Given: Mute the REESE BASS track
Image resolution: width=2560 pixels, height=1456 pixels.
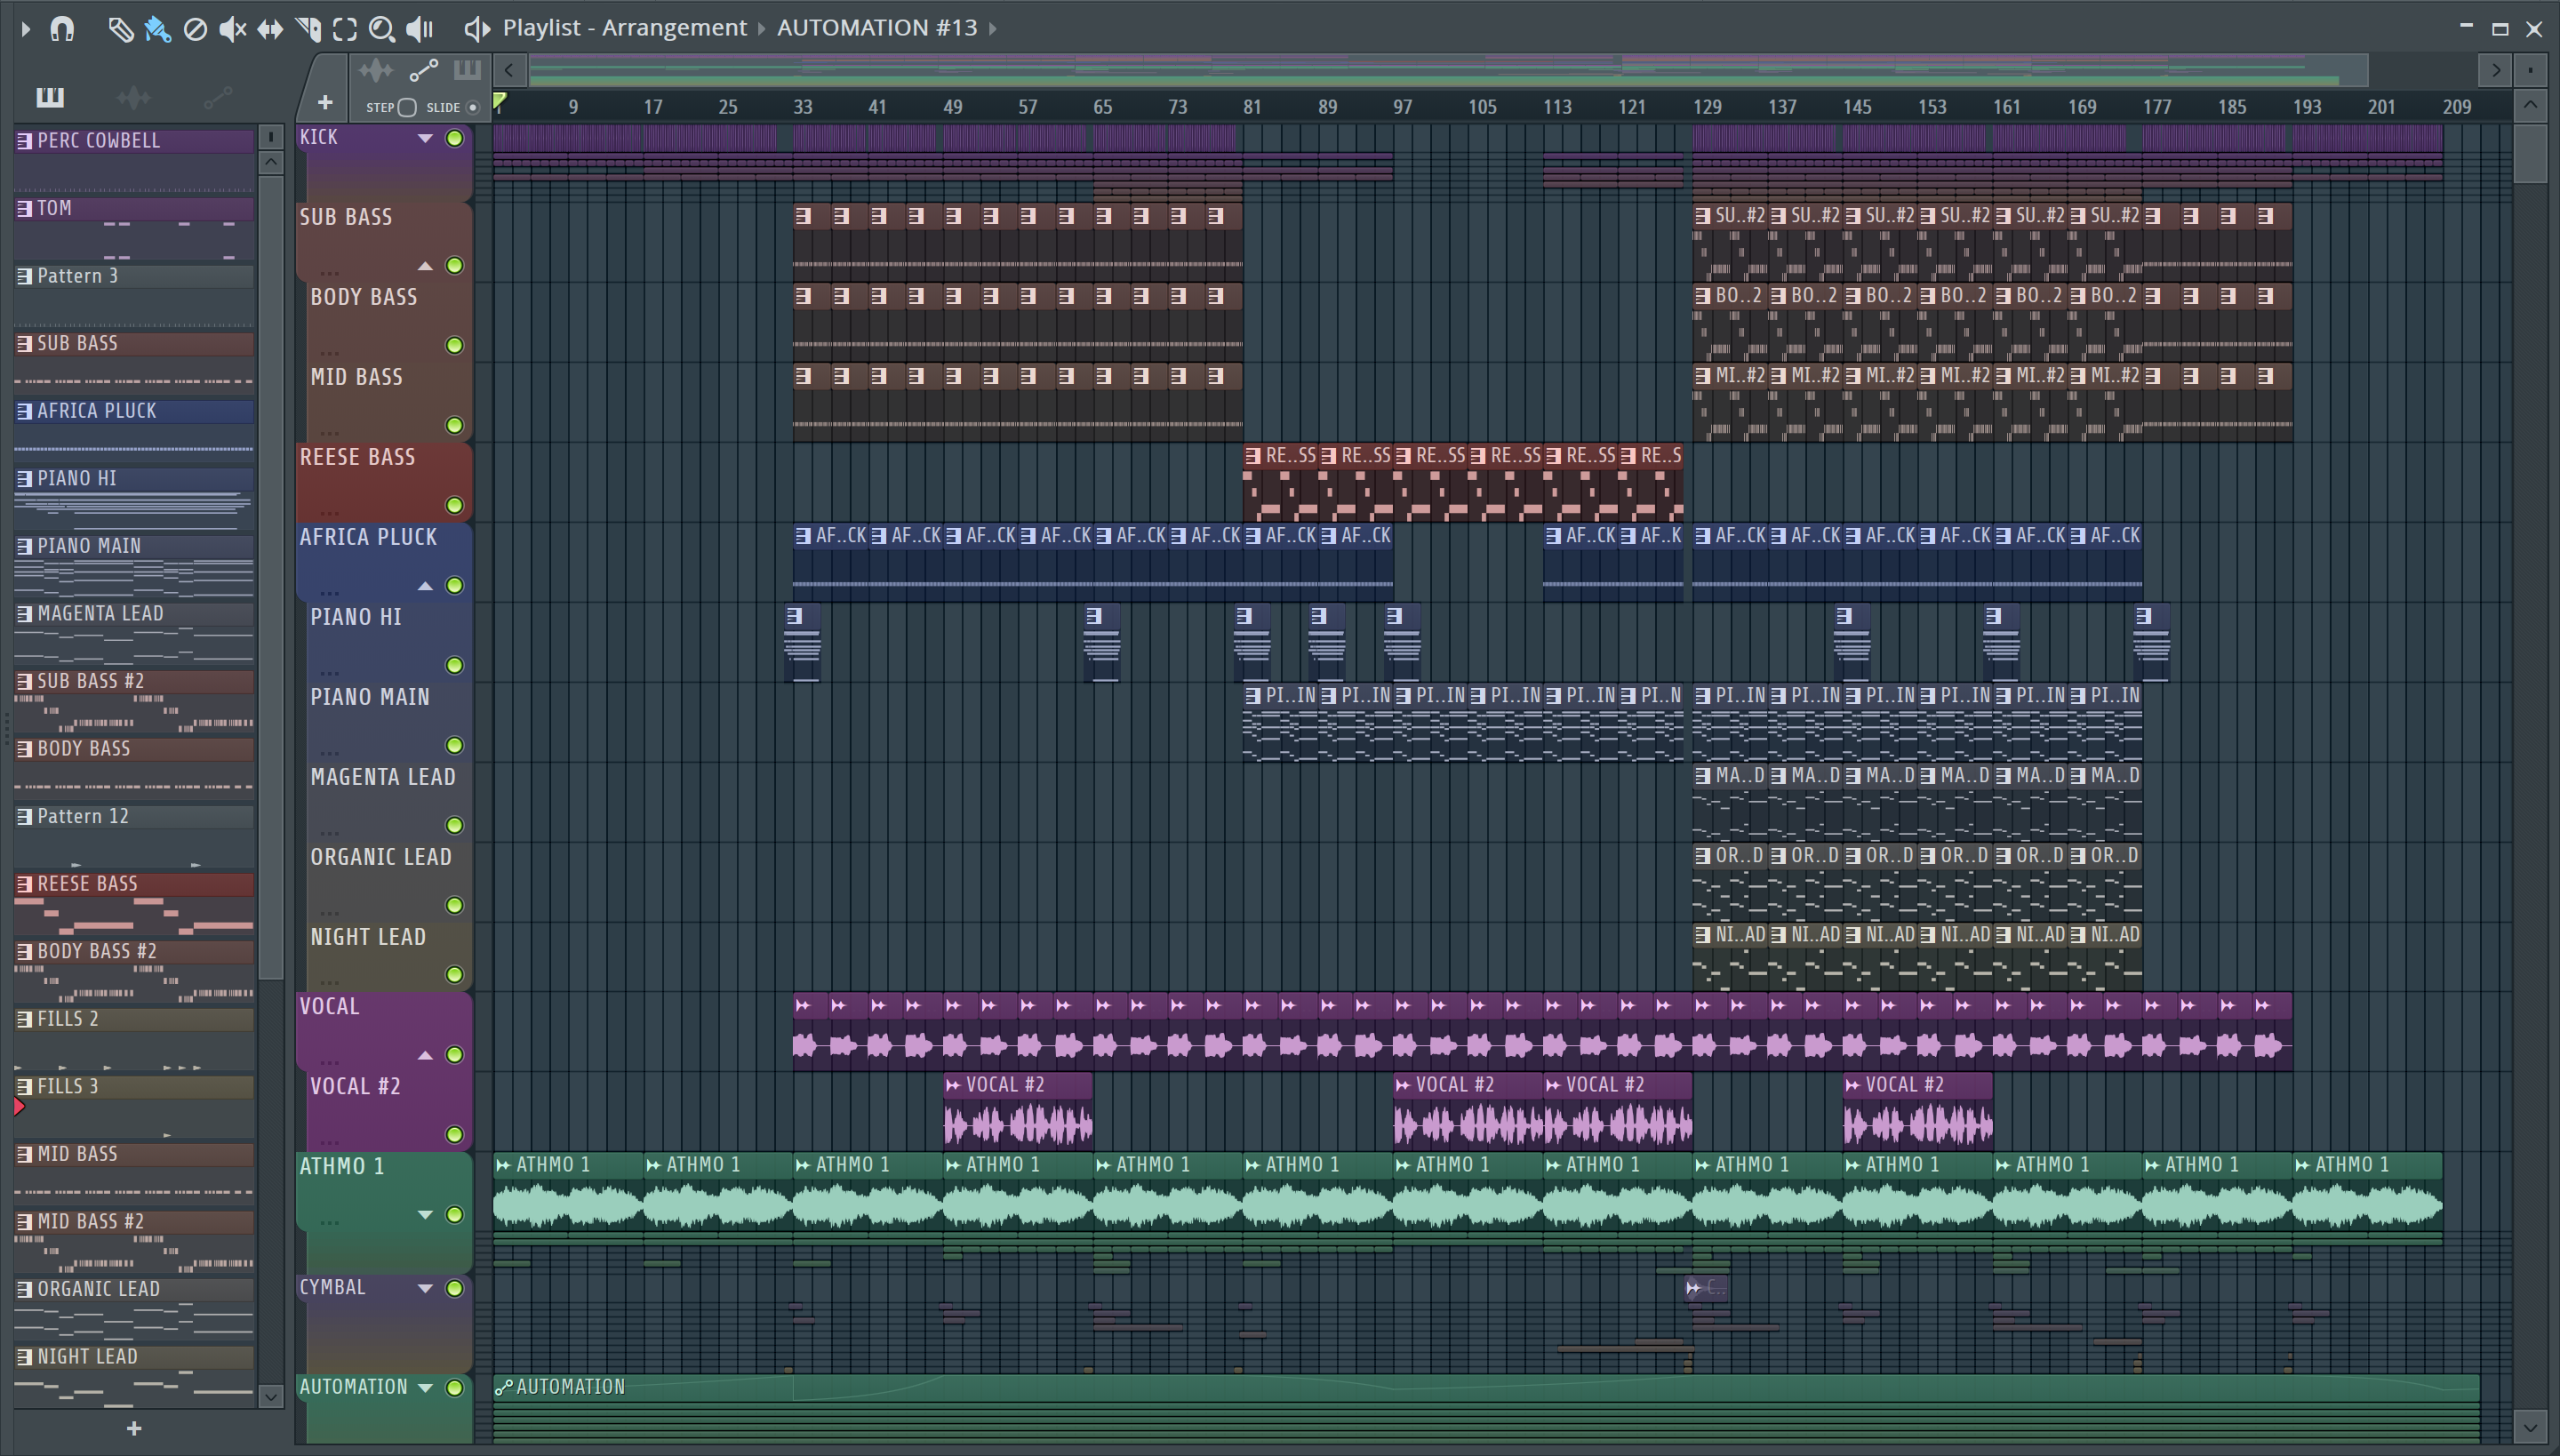Looking at the screenshot, I should pyautogui.click(x=455, y=505).
